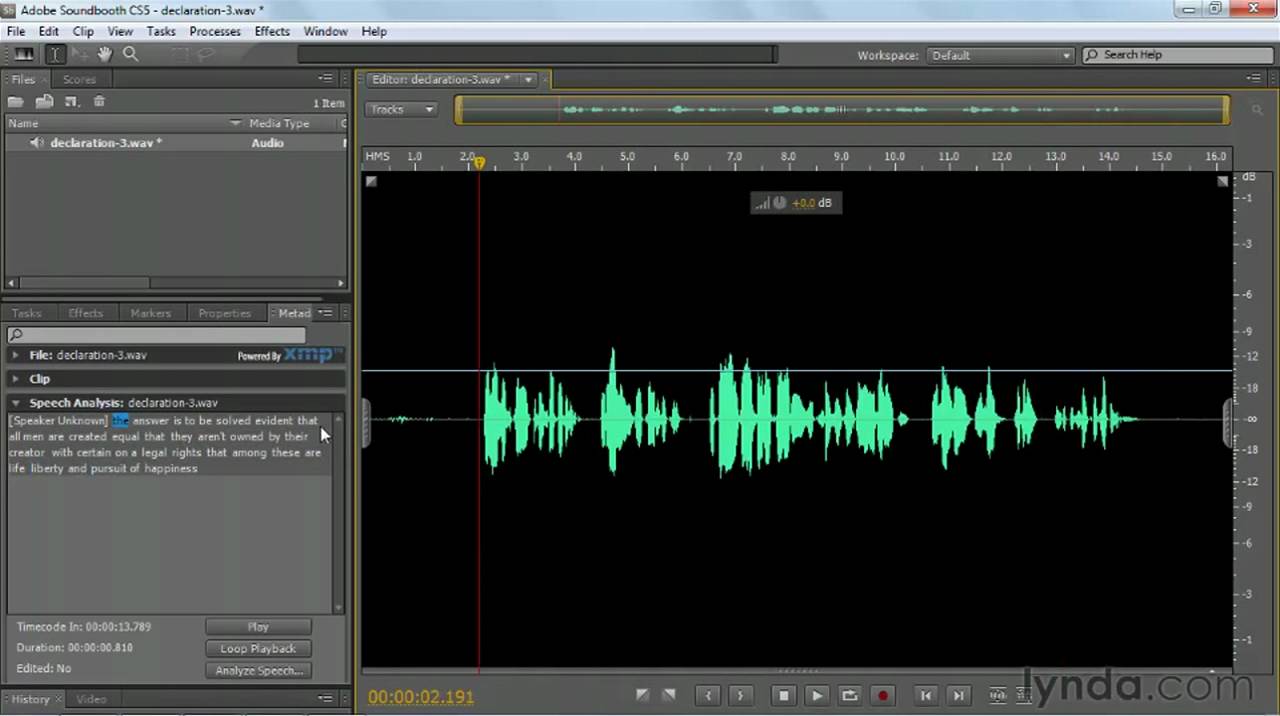This screenshot has width=1280, height=716.
Task: Click the metadata search field
Action: [x=156, y=335]
